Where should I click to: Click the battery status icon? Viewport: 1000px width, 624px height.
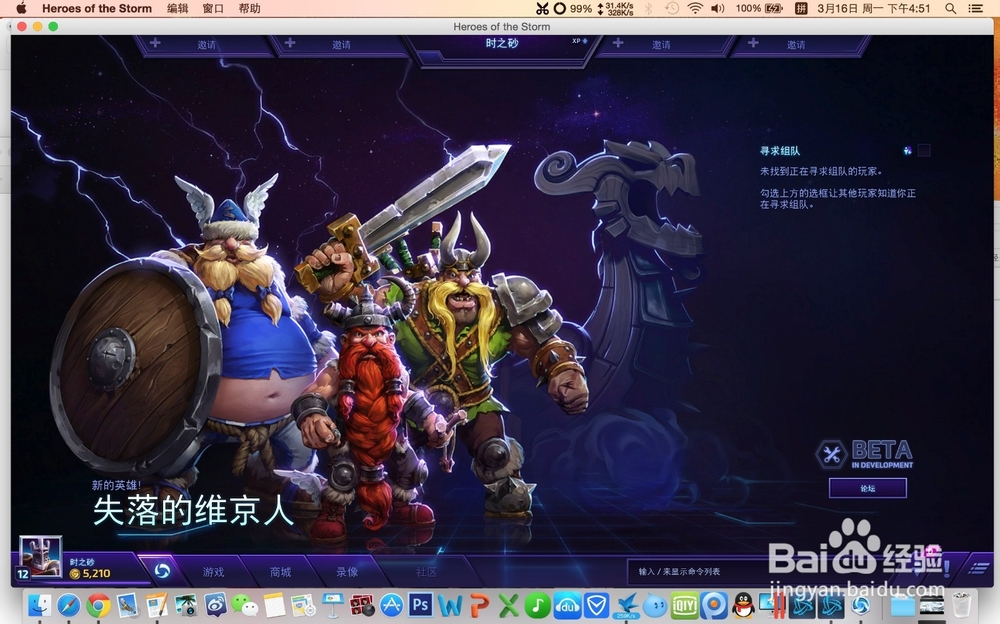click(774, 8)
